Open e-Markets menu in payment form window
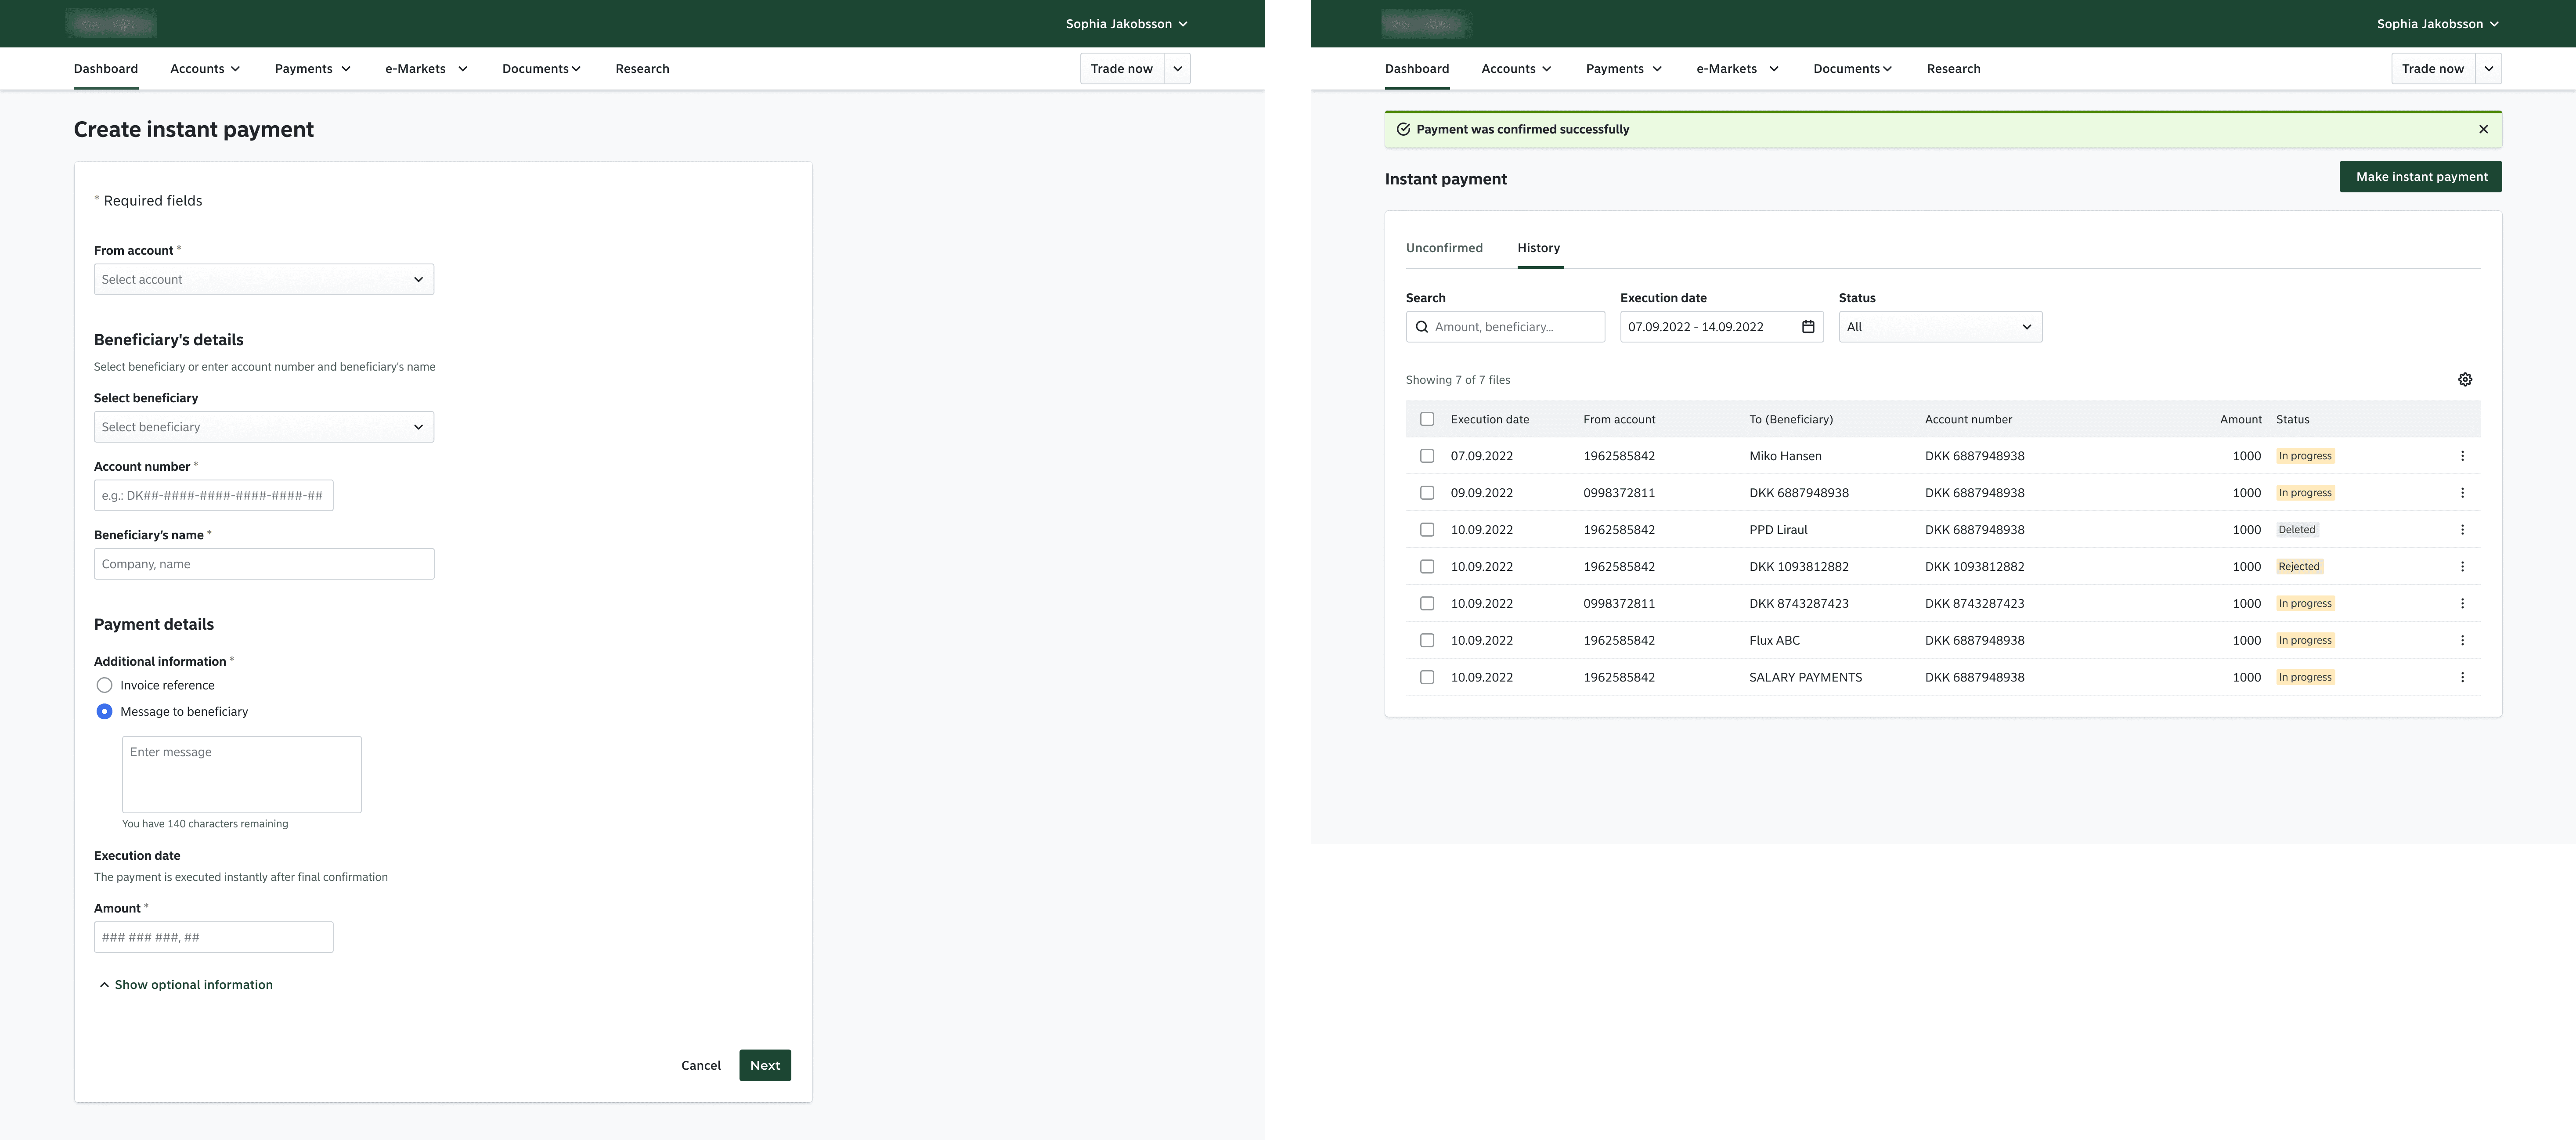The image size is (2576, 1140). [x=426, y=69]
